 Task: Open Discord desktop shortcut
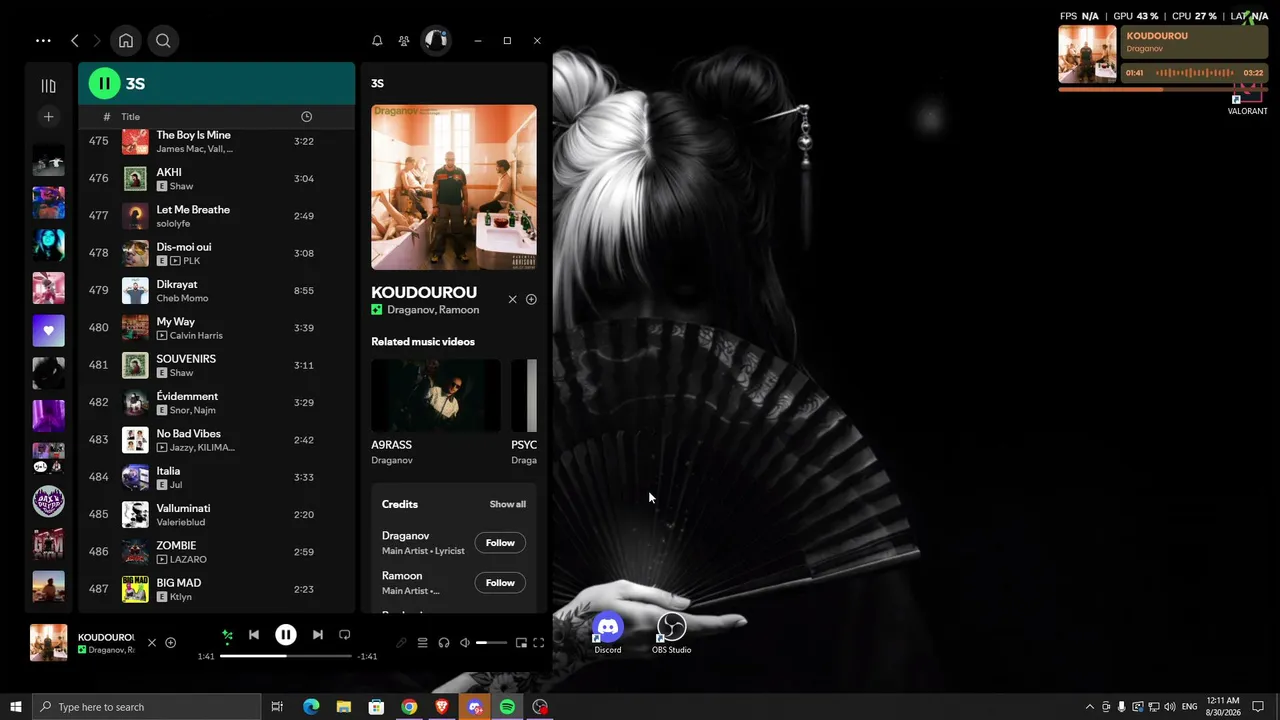pyautogui.click(x=608, y=634)
